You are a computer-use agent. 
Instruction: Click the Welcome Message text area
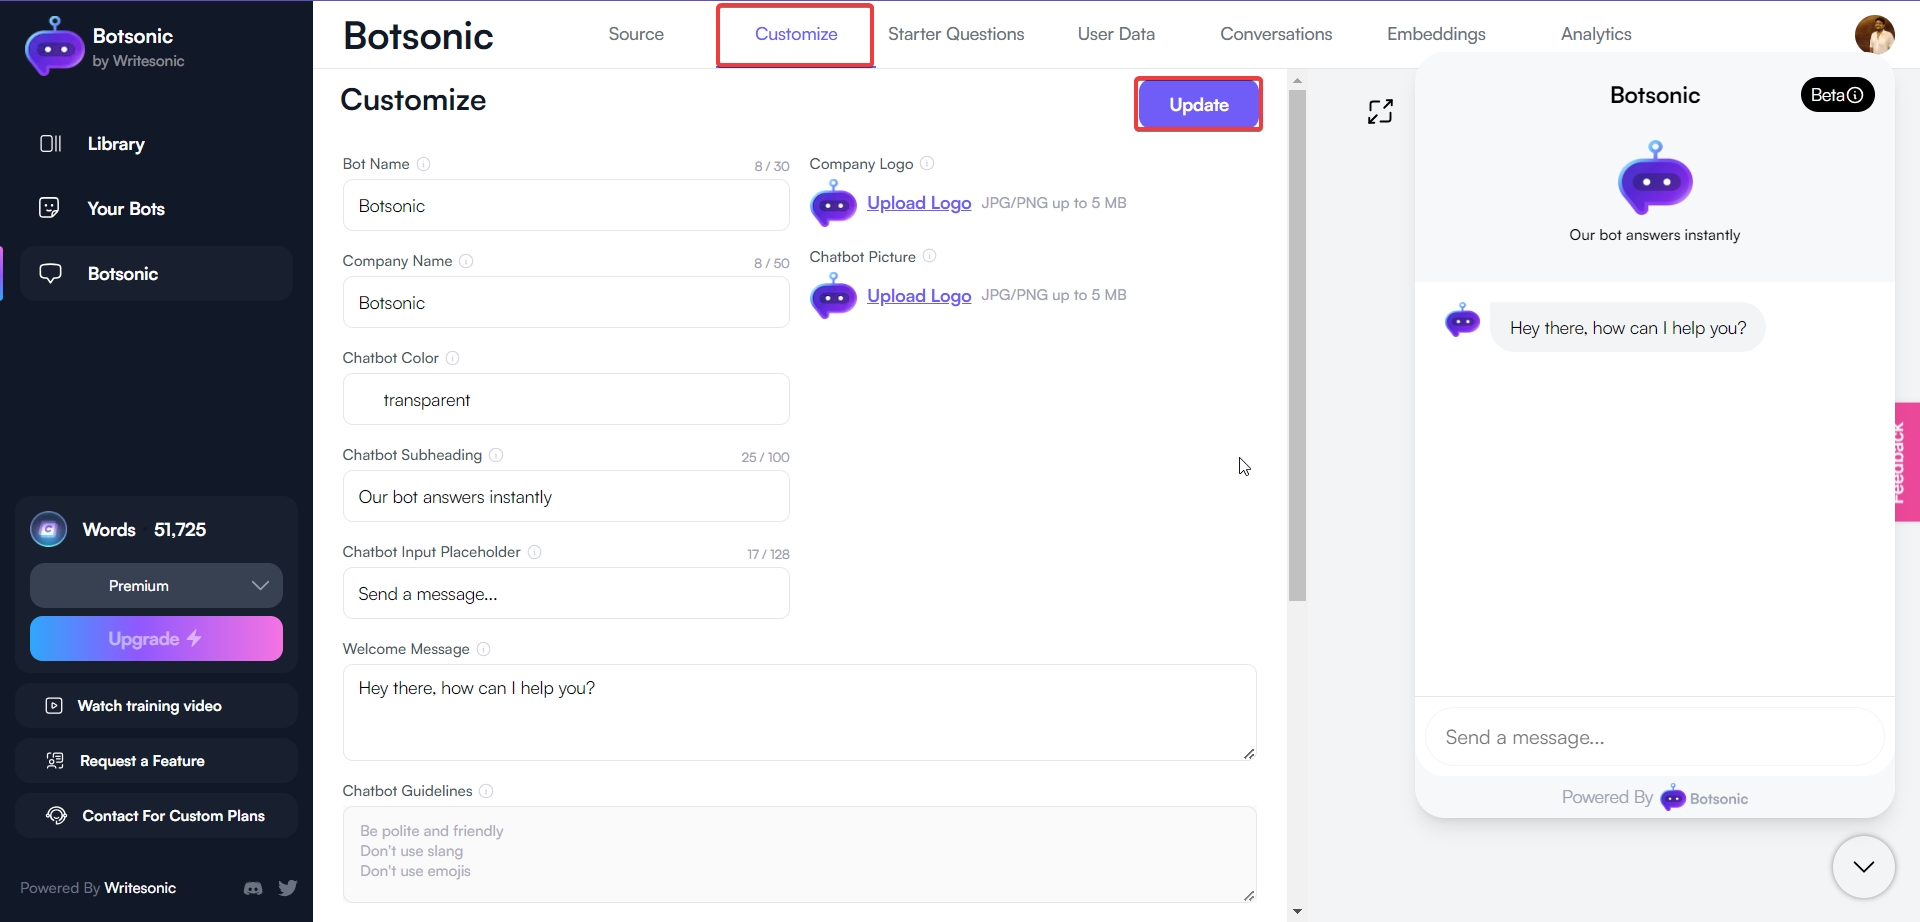click(x=800, y=713)
